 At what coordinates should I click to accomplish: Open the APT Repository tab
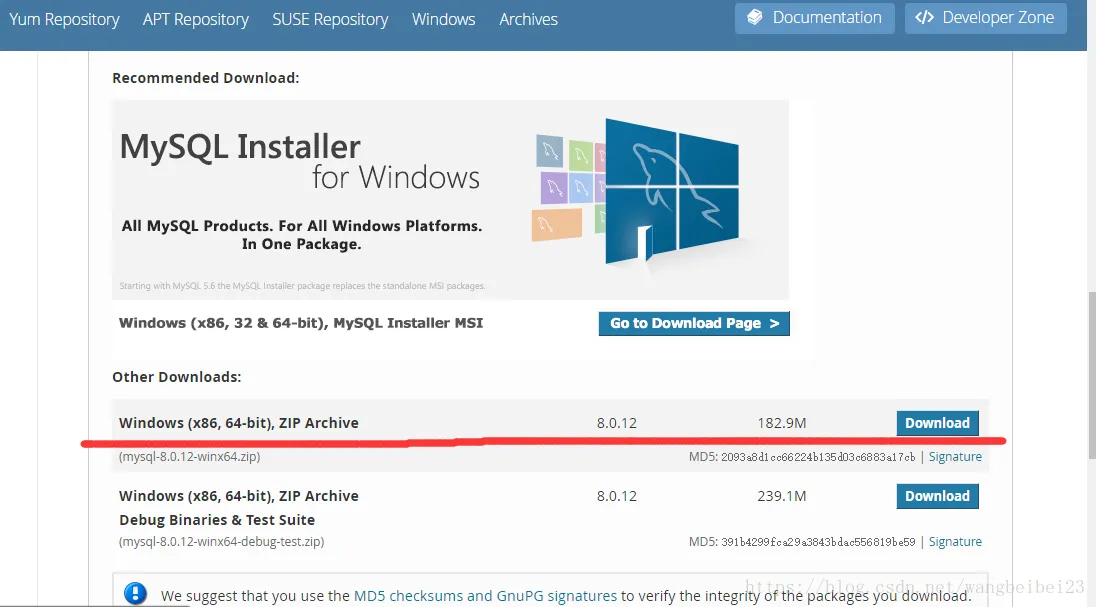(x=196, y=19)
